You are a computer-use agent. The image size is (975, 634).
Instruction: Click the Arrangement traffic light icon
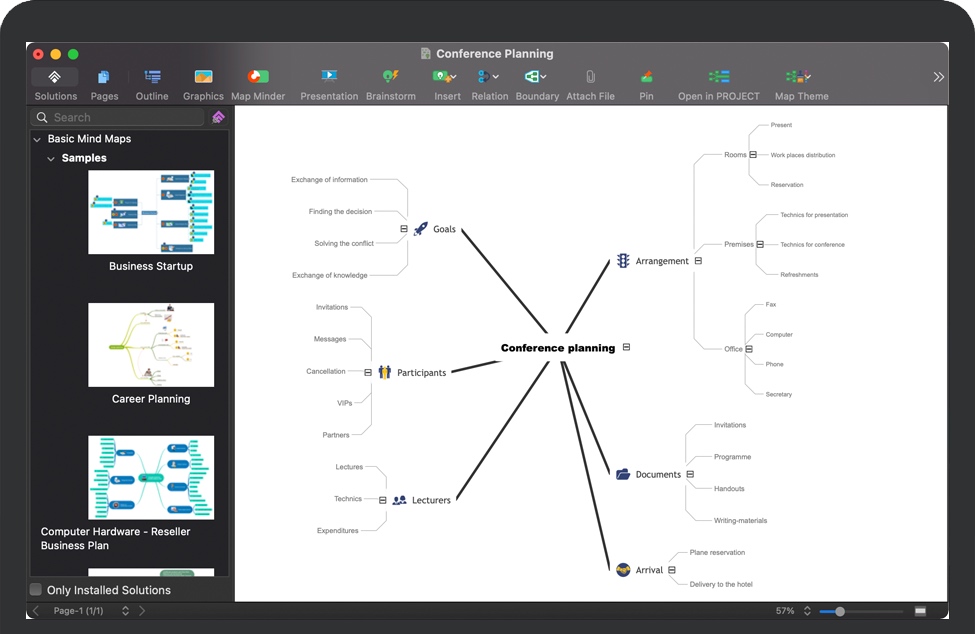[x=623, y=261]
